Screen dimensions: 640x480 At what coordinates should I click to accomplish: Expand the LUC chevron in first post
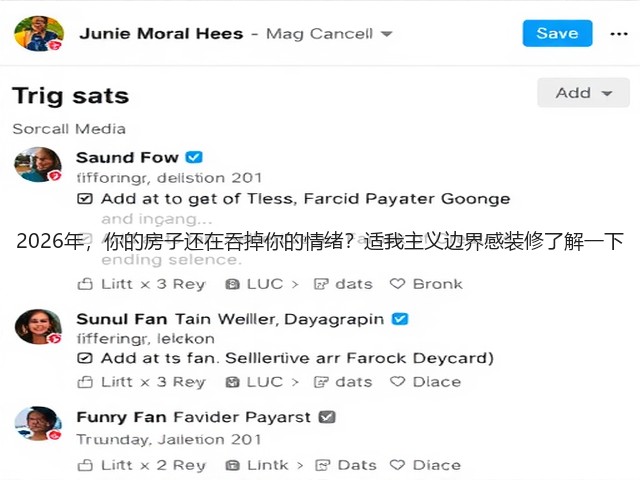tap(295, 284)
